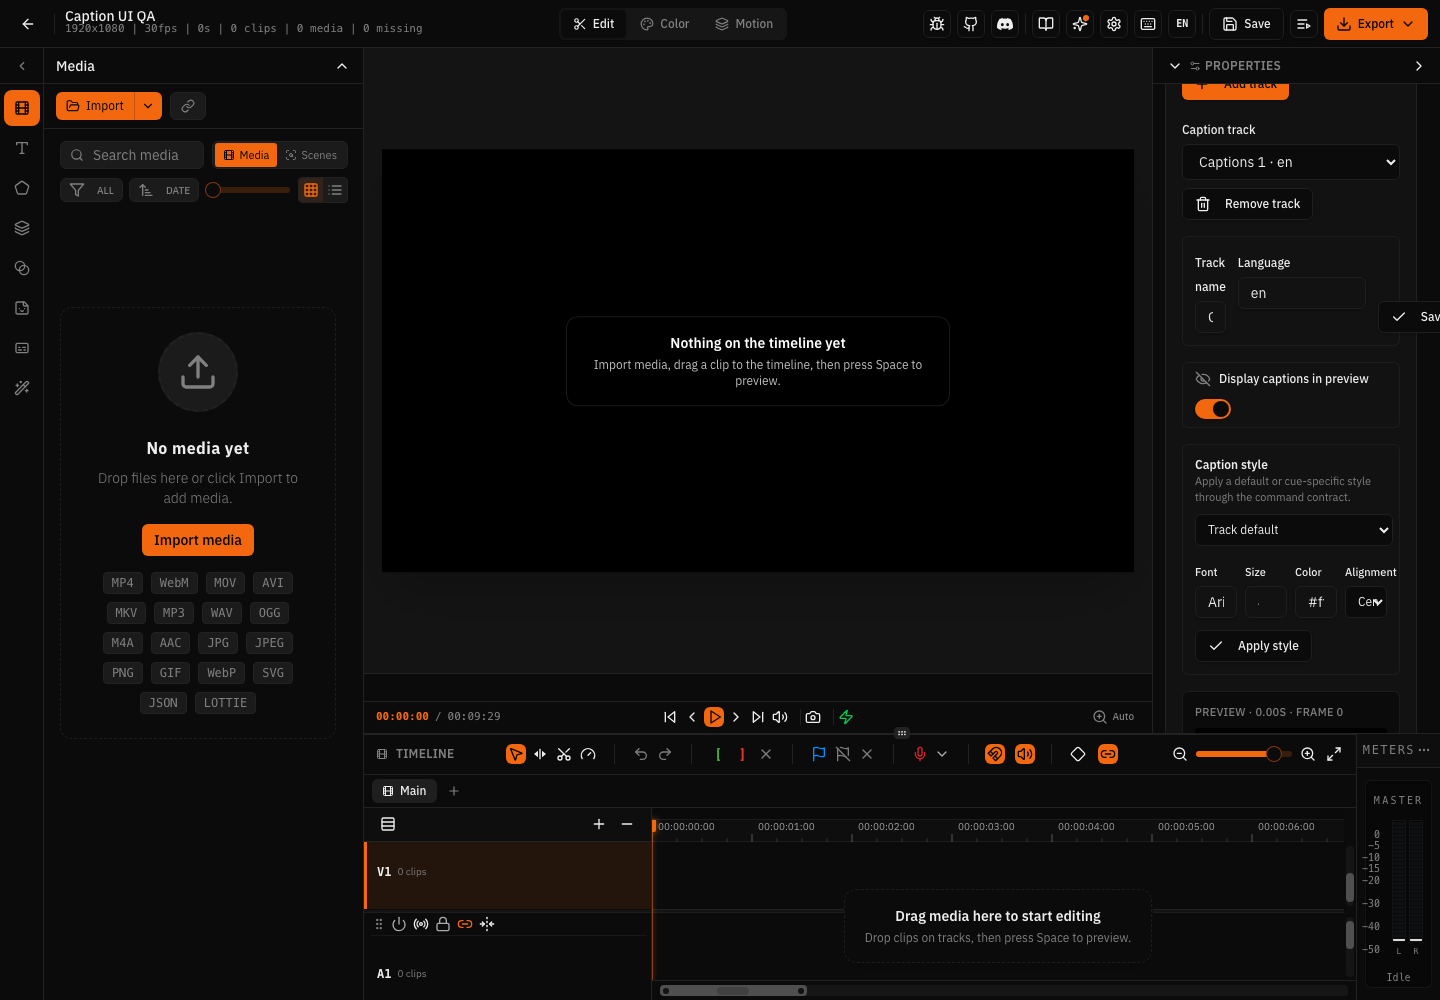Toggle timeline snapping magnet
The height and width of the screenshot is (1000, 1440).
coord(995,754)
